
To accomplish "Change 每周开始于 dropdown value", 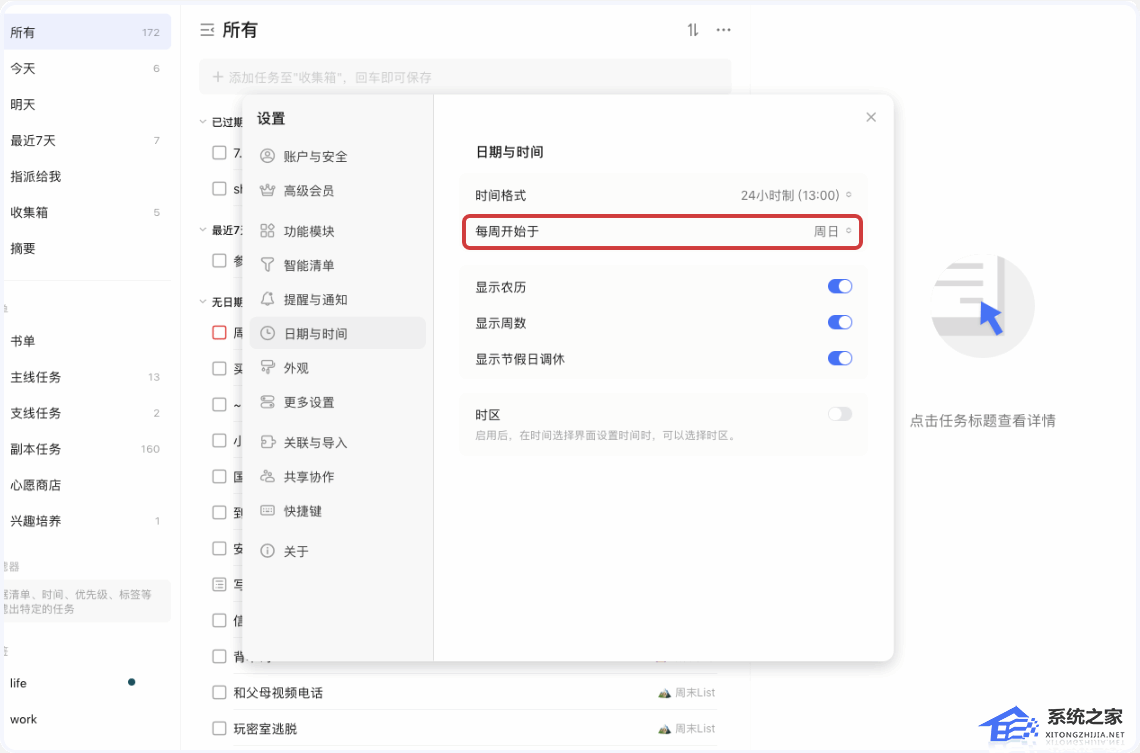I will 832,231.
